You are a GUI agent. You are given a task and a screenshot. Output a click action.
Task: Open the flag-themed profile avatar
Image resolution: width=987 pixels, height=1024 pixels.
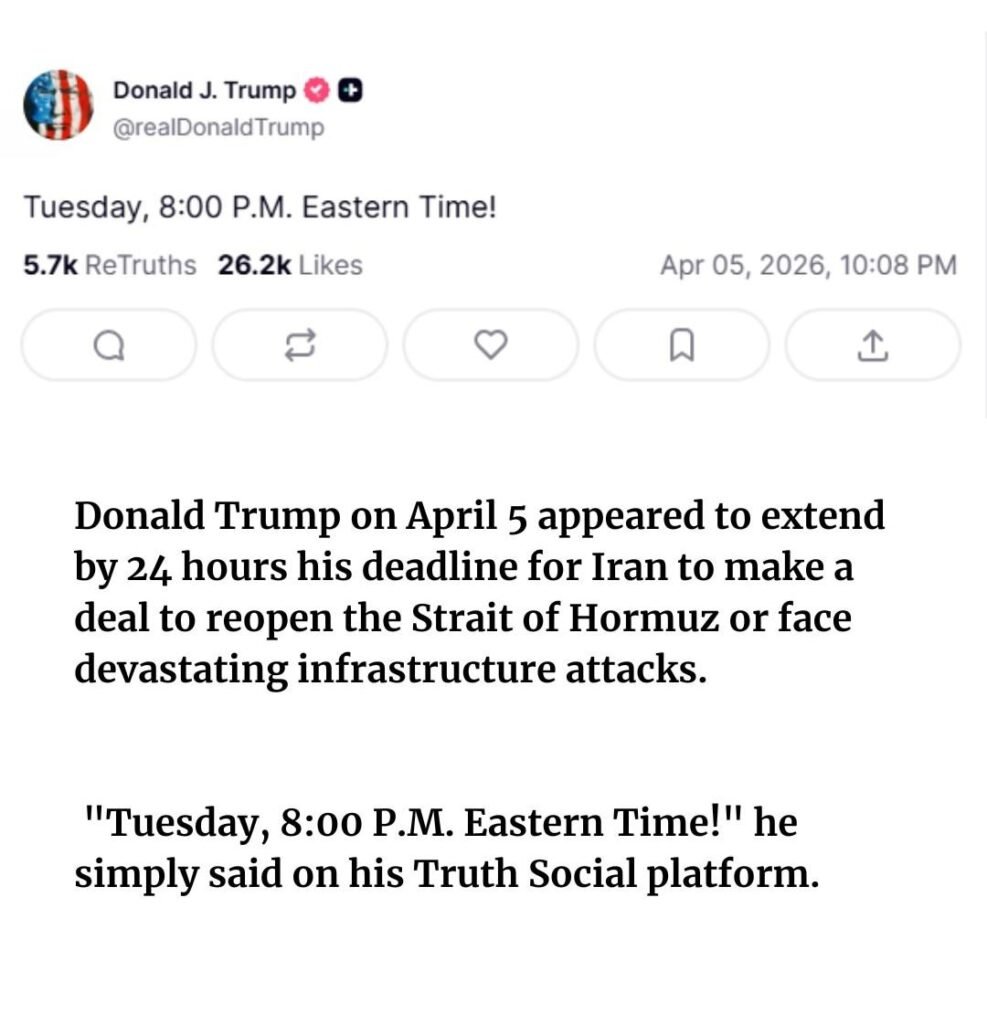pos(57,106)
